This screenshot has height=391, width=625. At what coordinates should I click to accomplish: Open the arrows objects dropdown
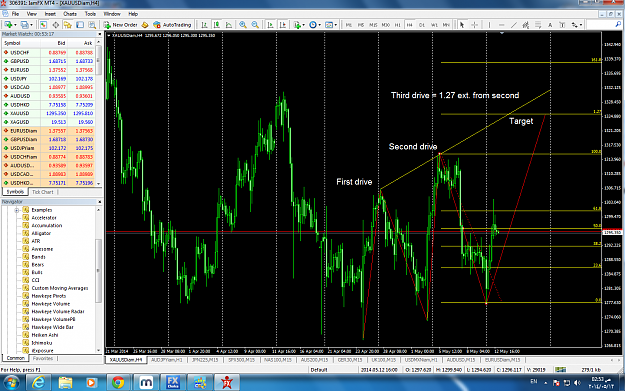(577, 25)
